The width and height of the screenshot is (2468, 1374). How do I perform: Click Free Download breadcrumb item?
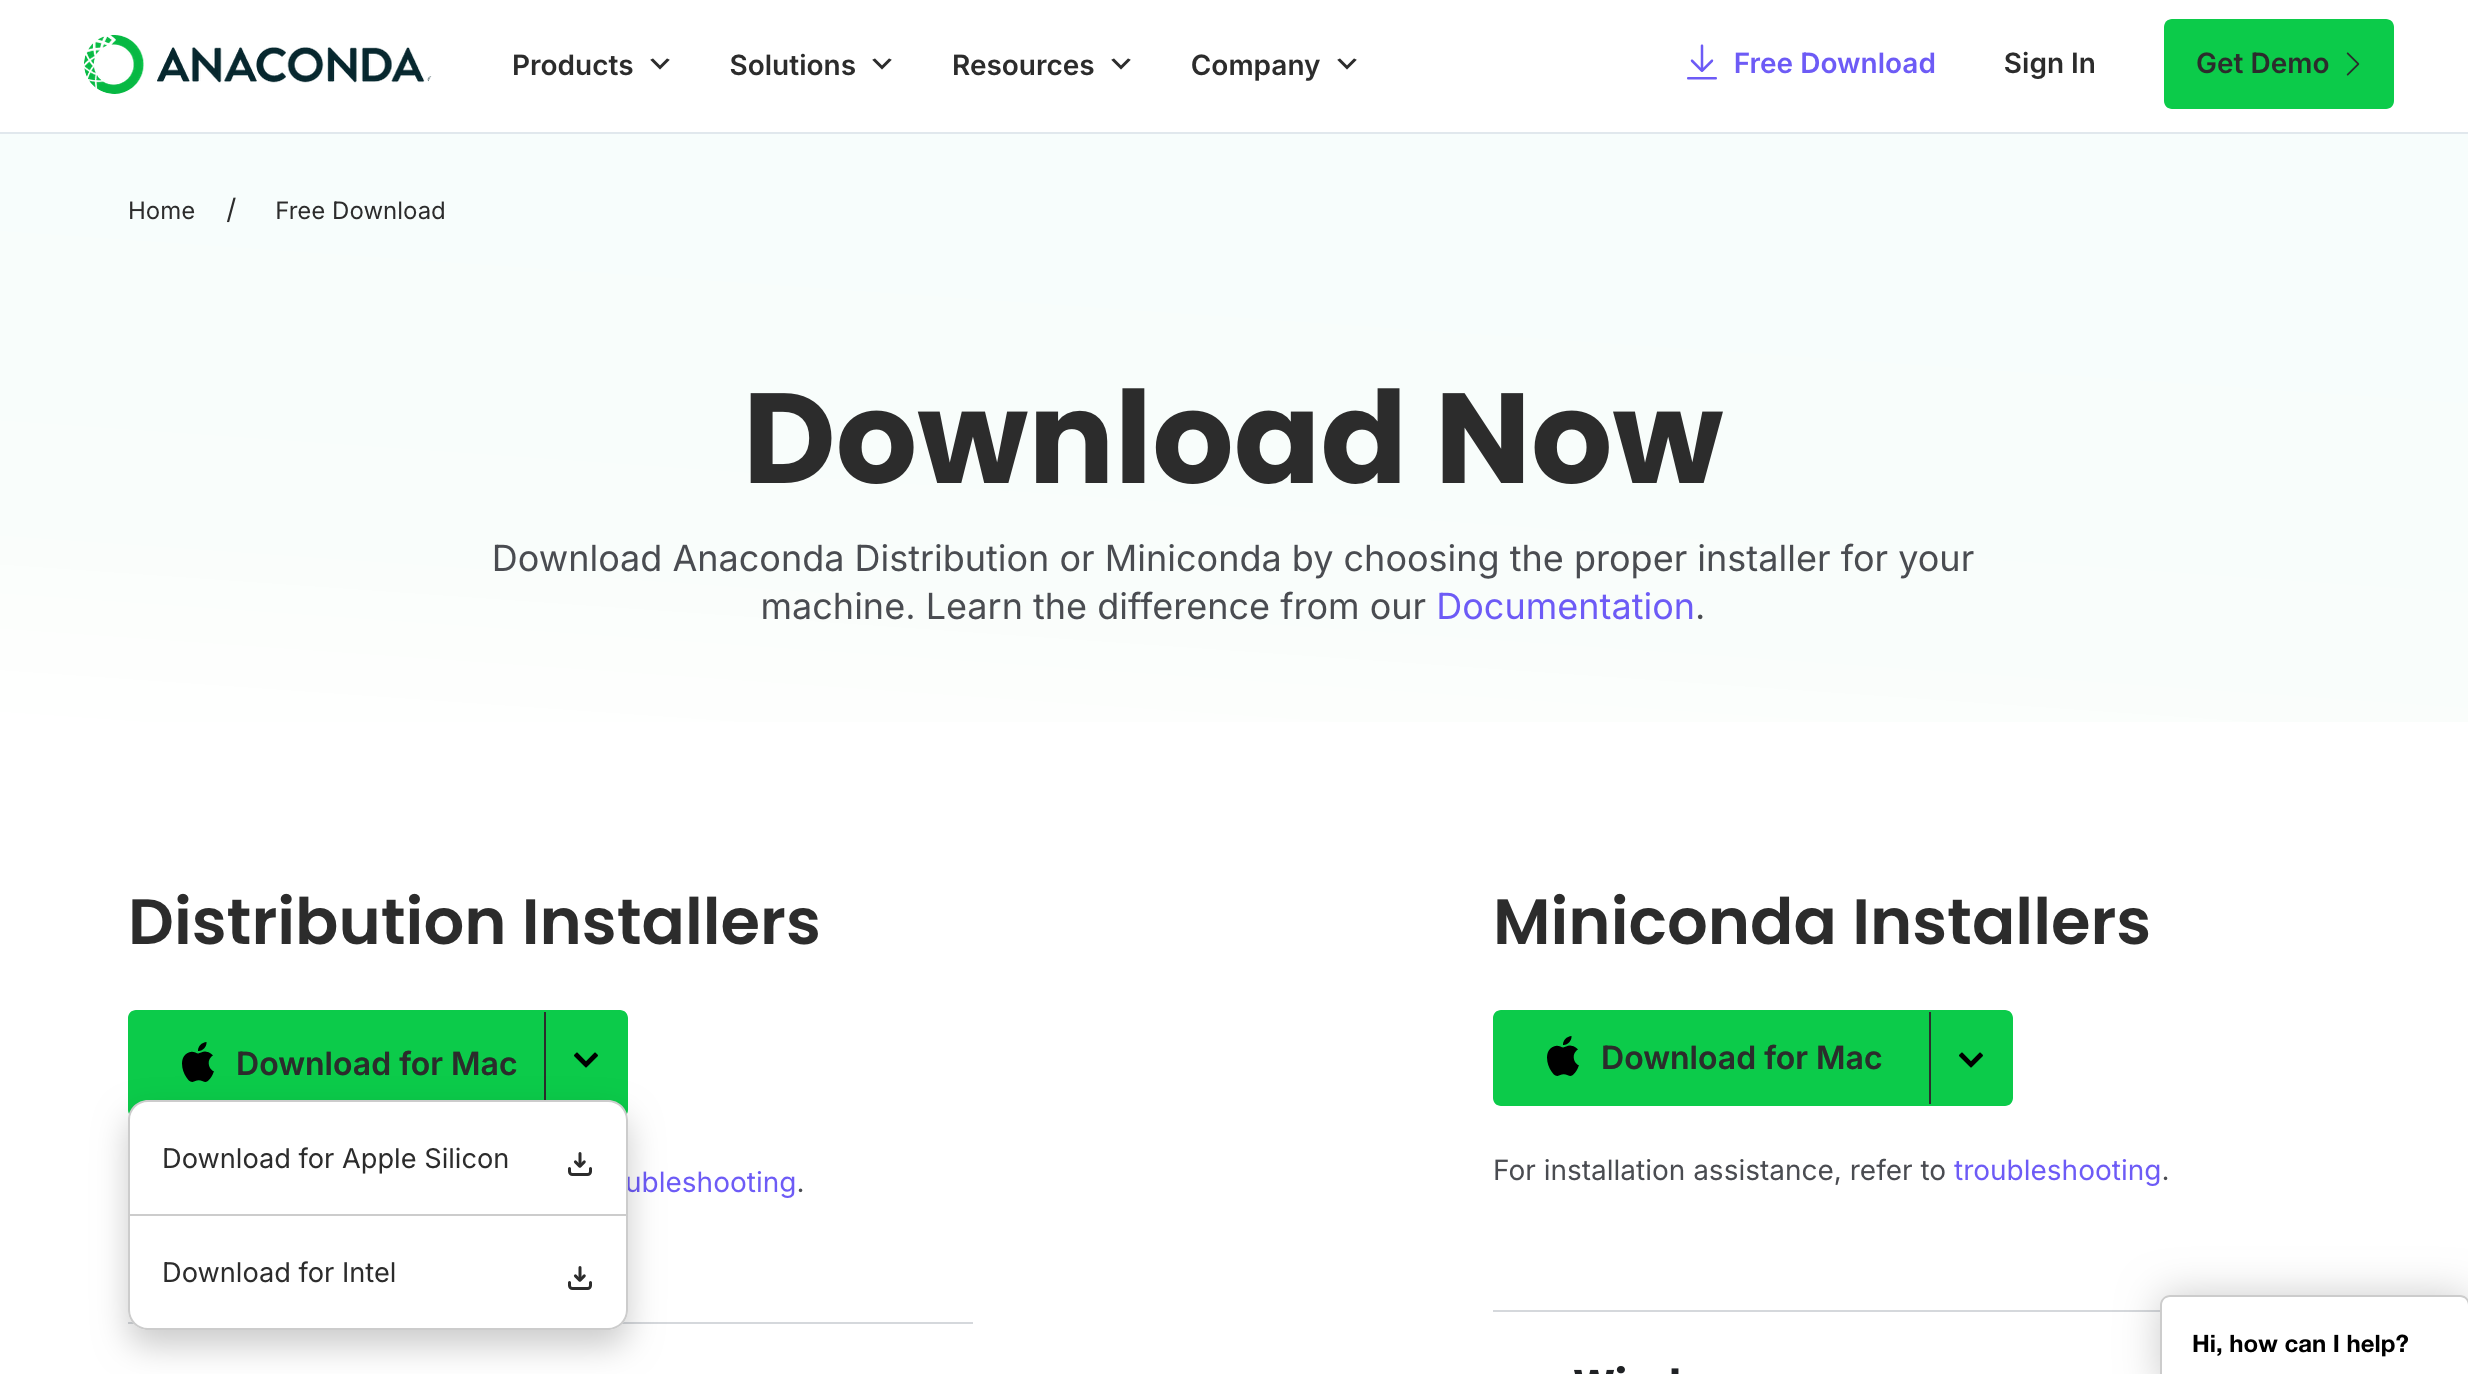[360, 211]
